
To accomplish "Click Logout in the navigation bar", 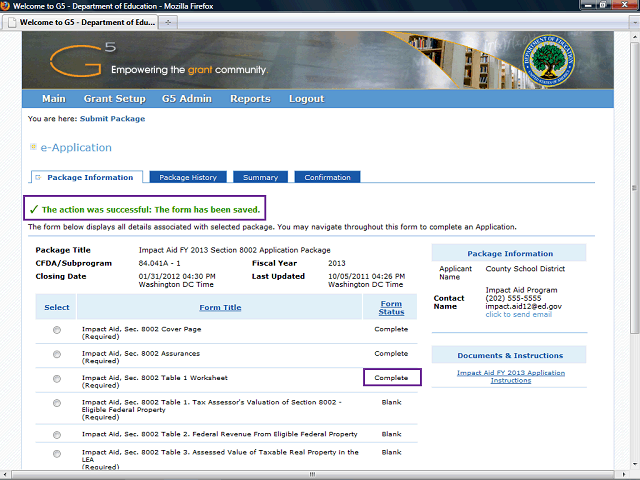I will tap(306, 99).
